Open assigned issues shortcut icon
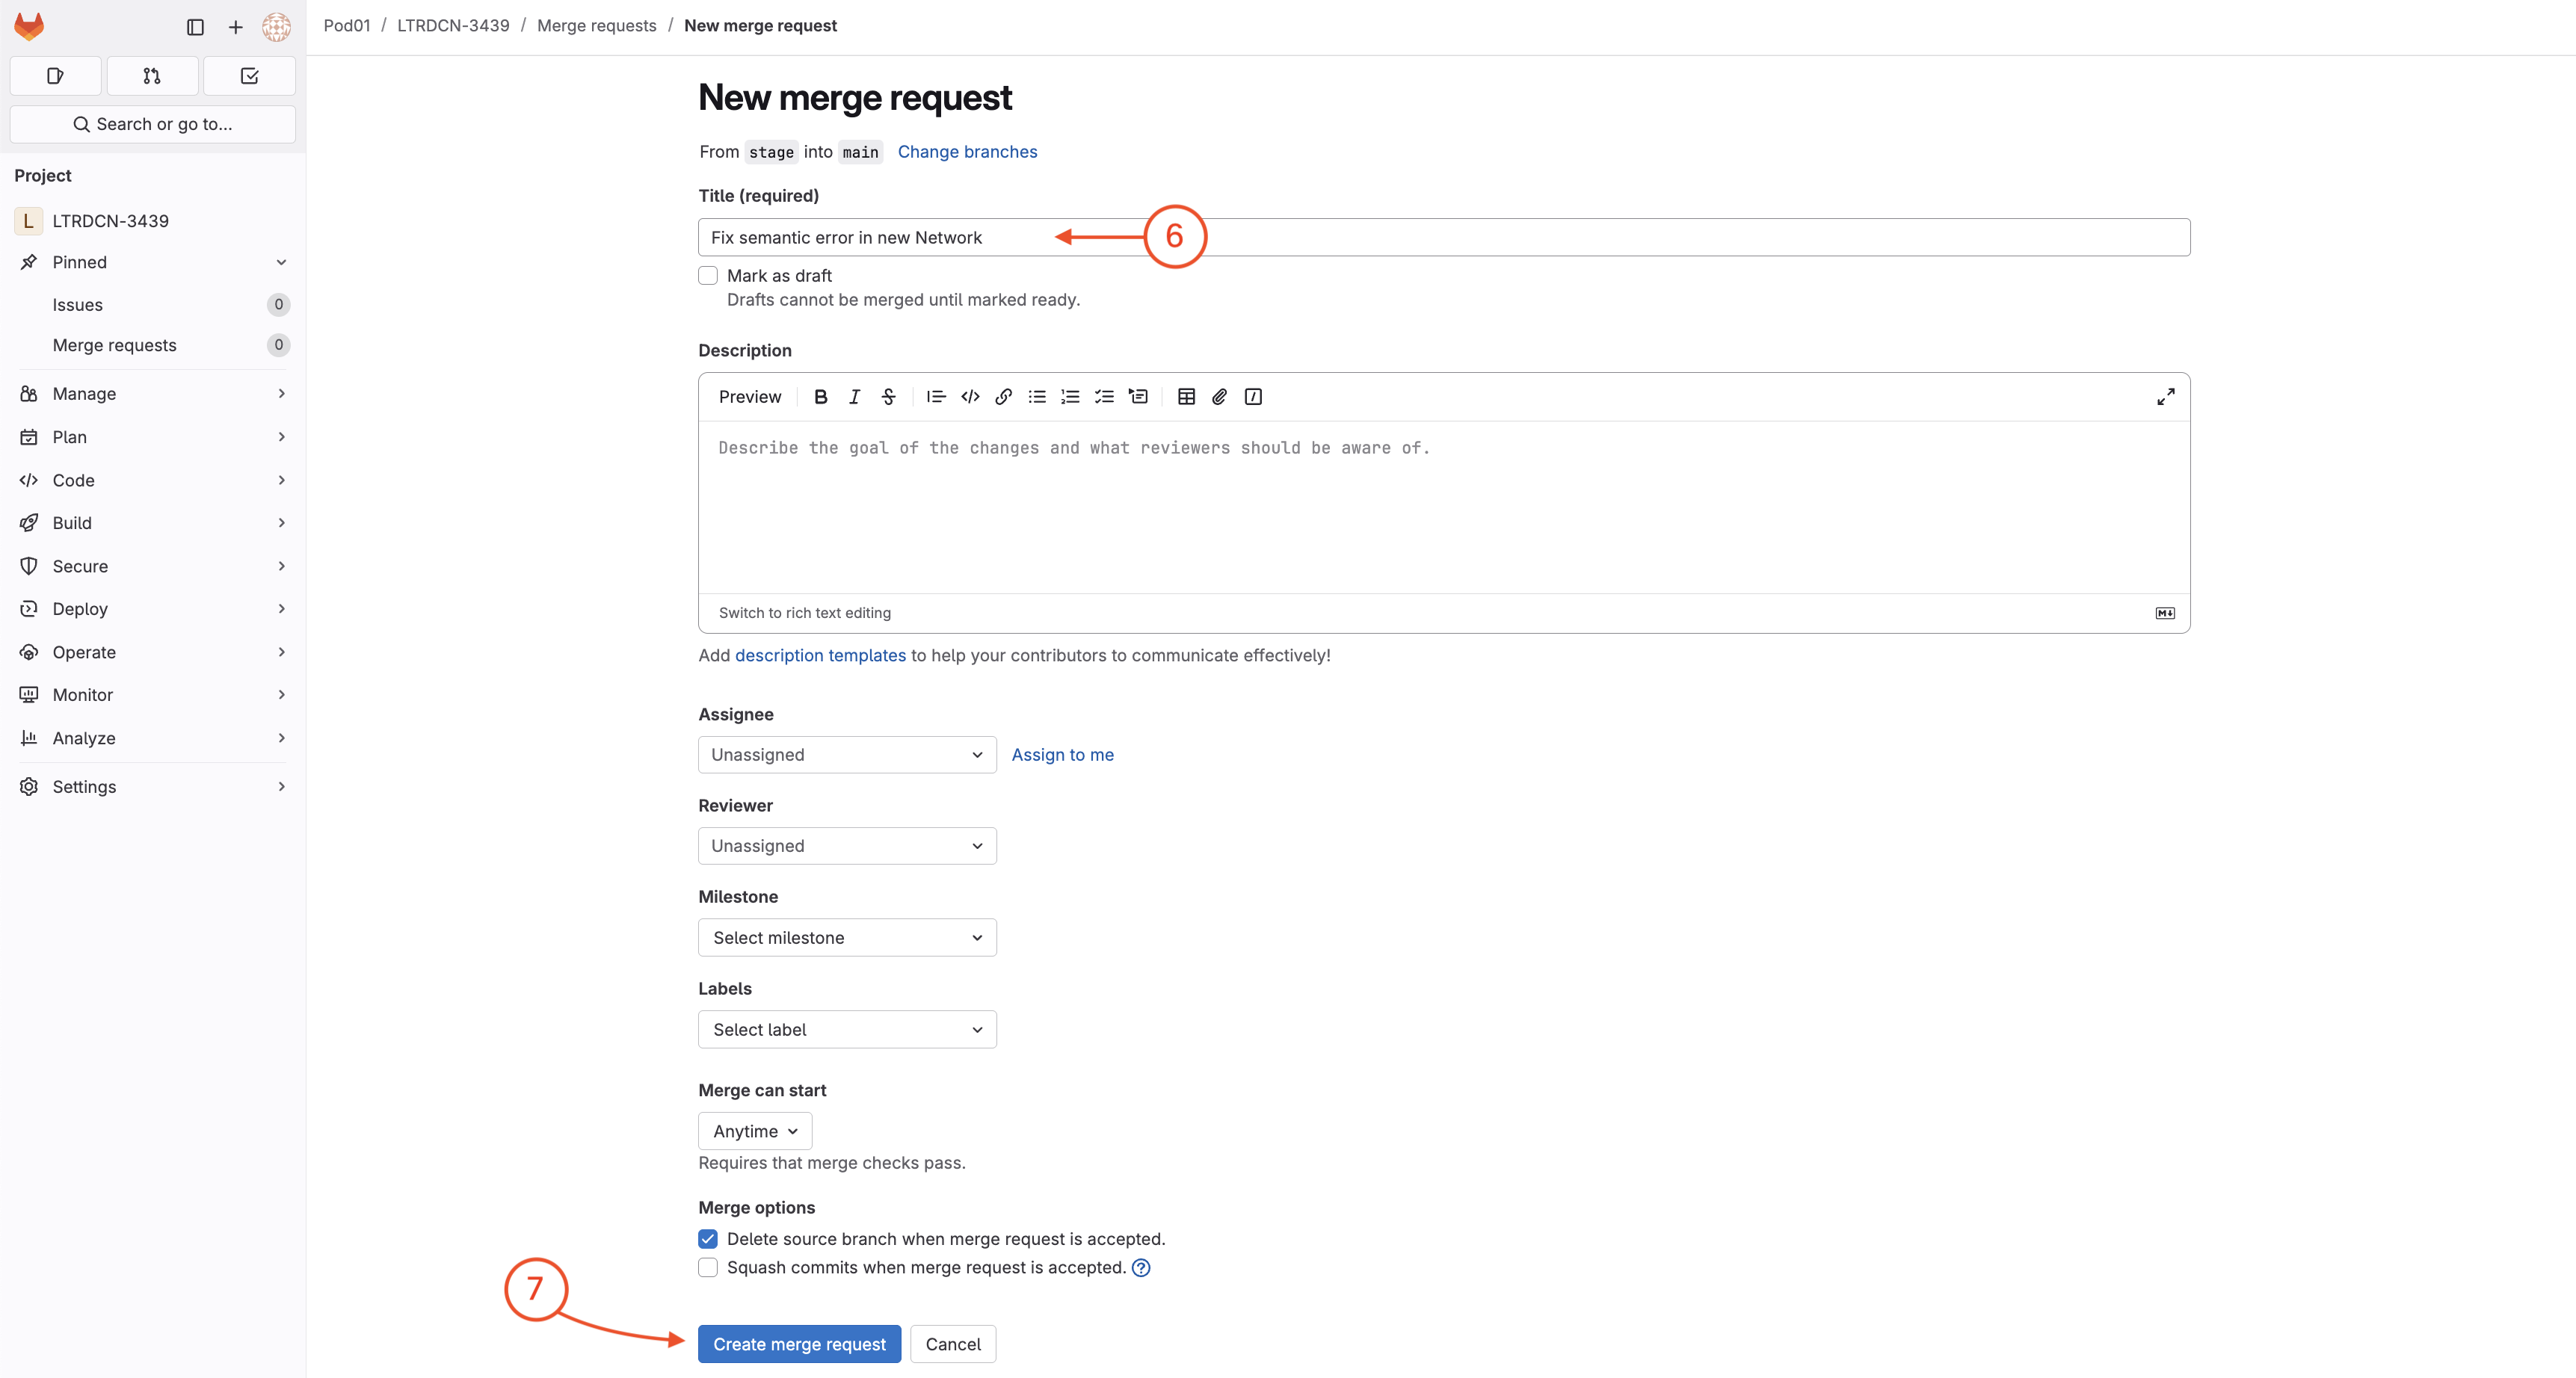This screenshot has width=2576, height=1378. pyautogui.click(x=55, y=76)
